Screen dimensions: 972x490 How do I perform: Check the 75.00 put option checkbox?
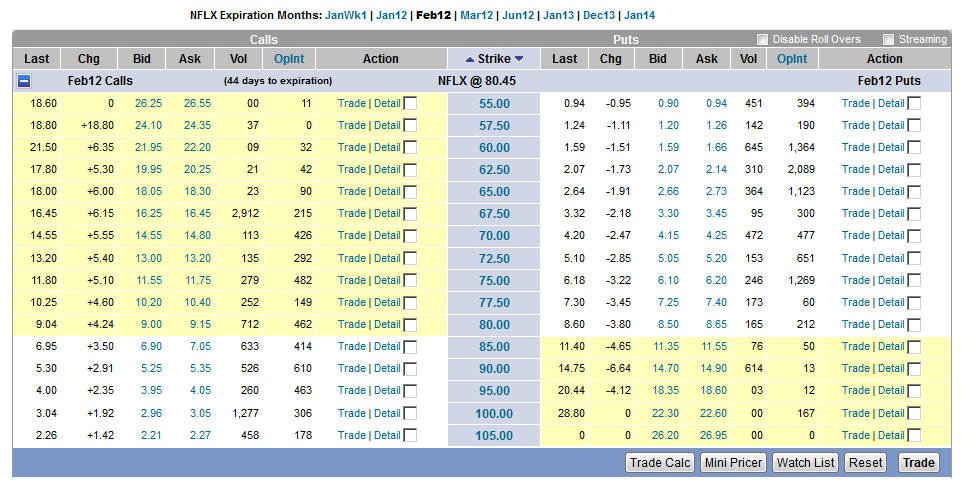coord(914,280)
